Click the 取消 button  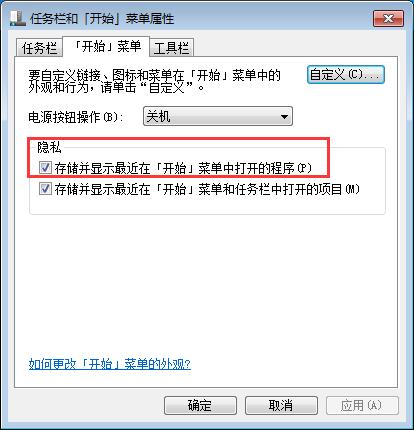click(x=281, y=405)
